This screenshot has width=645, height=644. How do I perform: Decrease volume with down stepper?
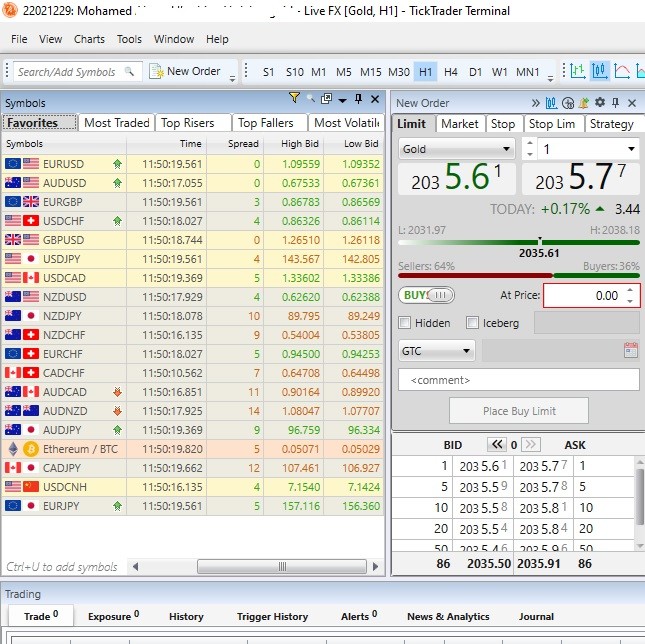pyautogui.click(x=530, y=154)
